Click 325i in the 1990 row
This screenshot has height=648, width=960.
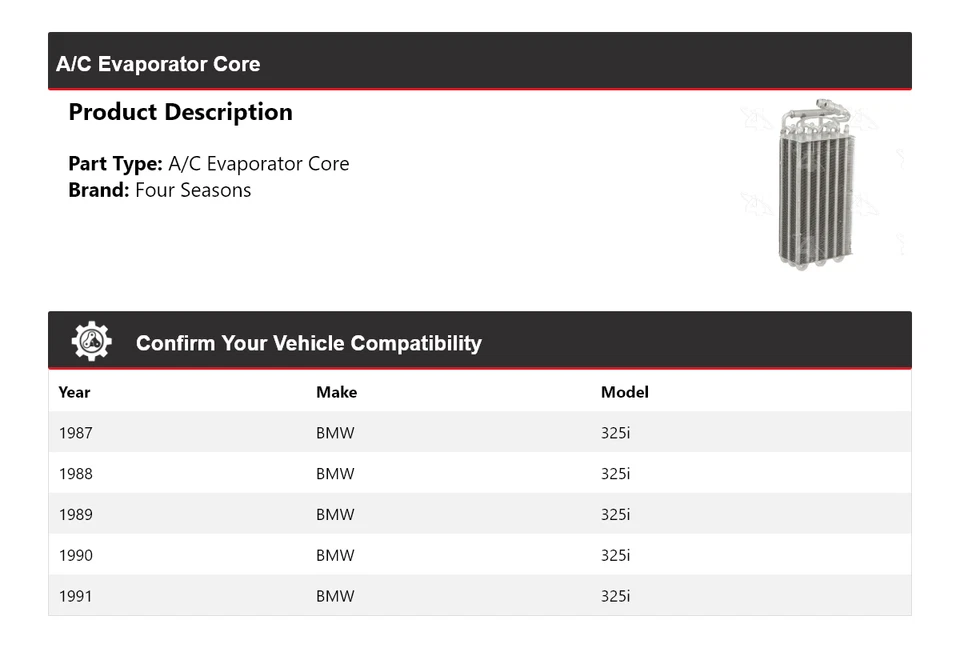point(615,555)
